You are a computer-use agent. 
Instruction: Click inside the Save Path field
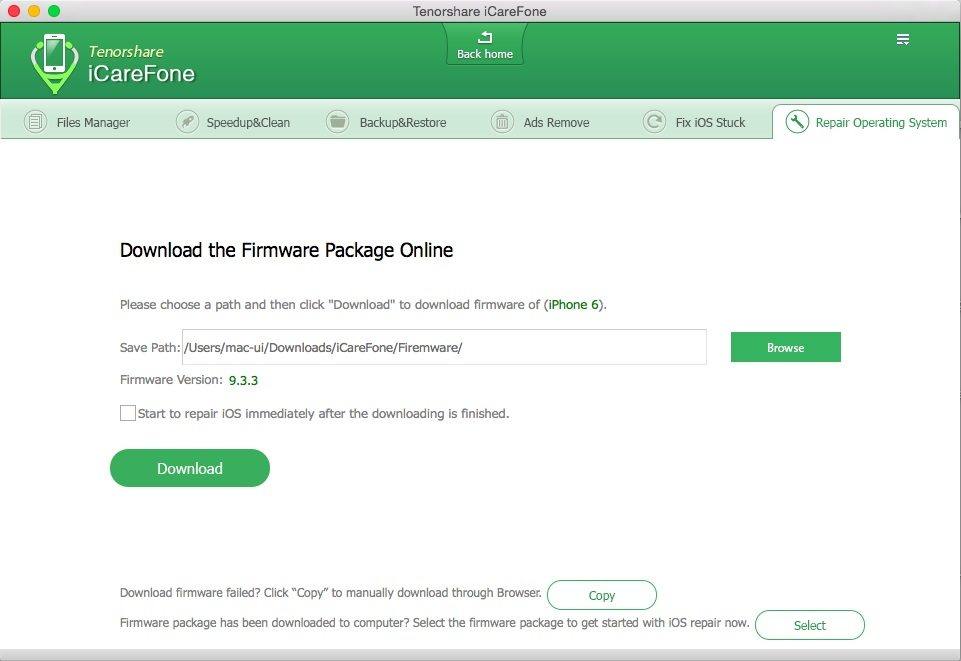[444, 347]
